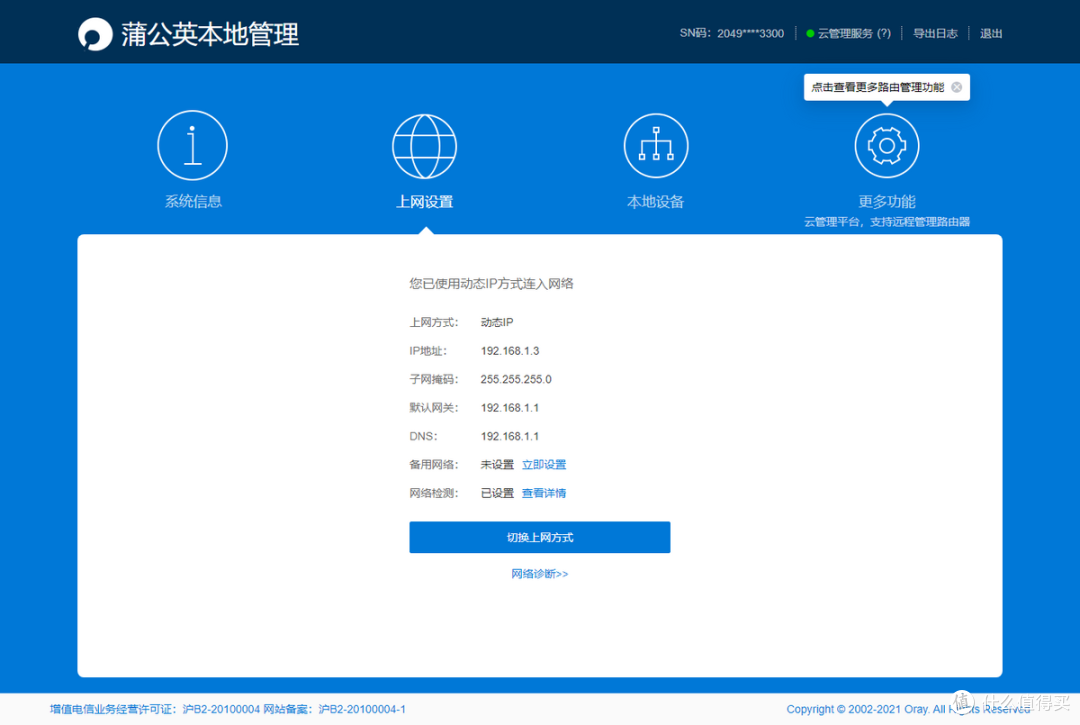Click the 您已使用动态IP方式连入网络 heading
1080x725 pixels.
[491, 284]
